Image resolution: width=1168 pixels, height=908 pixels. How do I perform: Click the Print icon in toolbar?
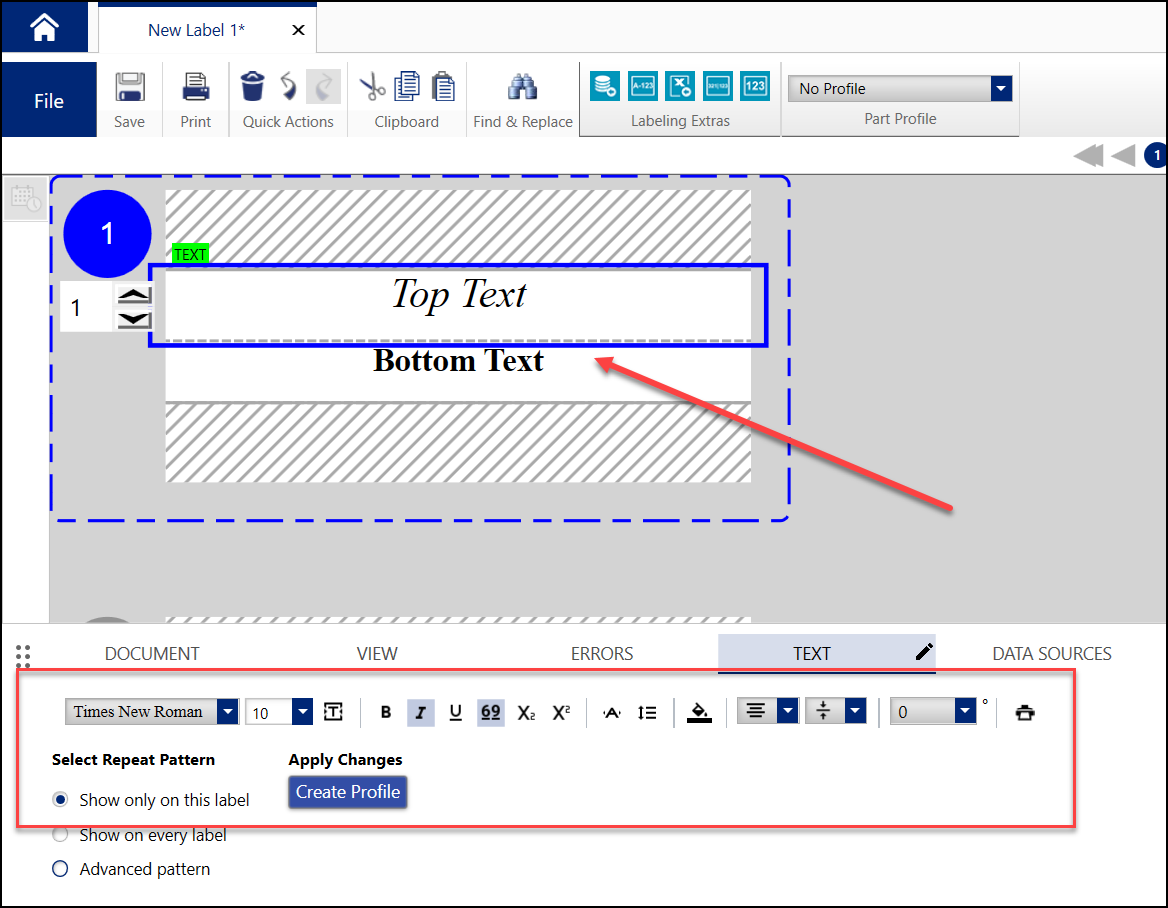pos(196,88)
